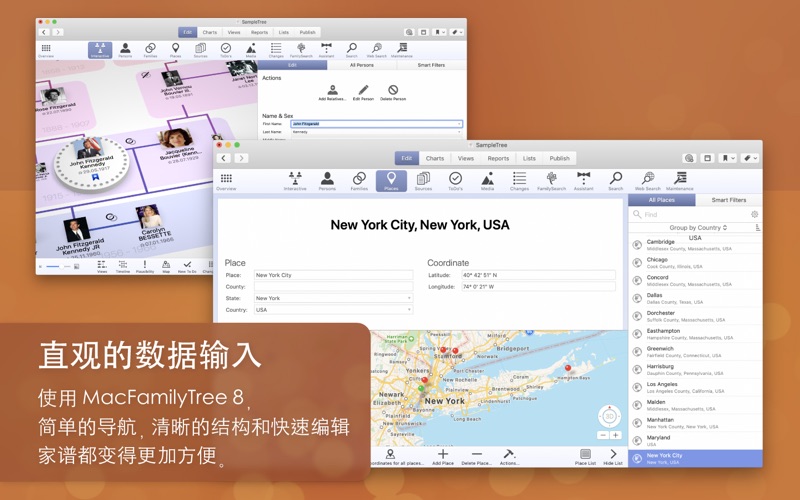Open Overview in the front window toolbar
This screenshot has width=800, height=500.
tap(226, 181)
